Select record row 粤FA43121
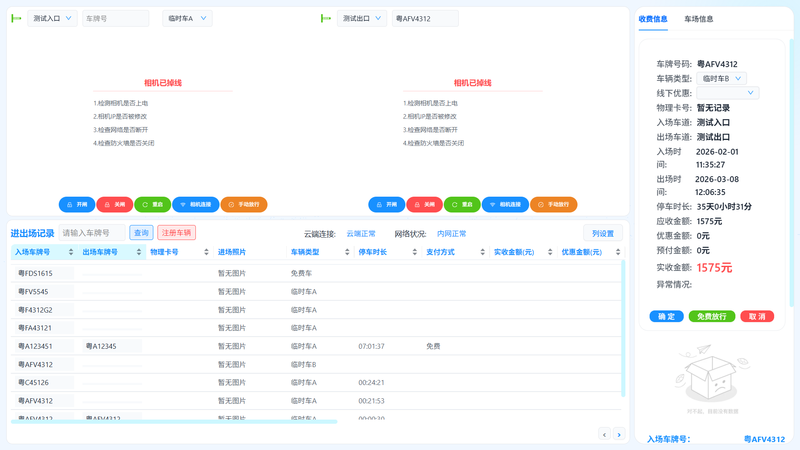This screenshot has height=450, width=800. point(316,328)
